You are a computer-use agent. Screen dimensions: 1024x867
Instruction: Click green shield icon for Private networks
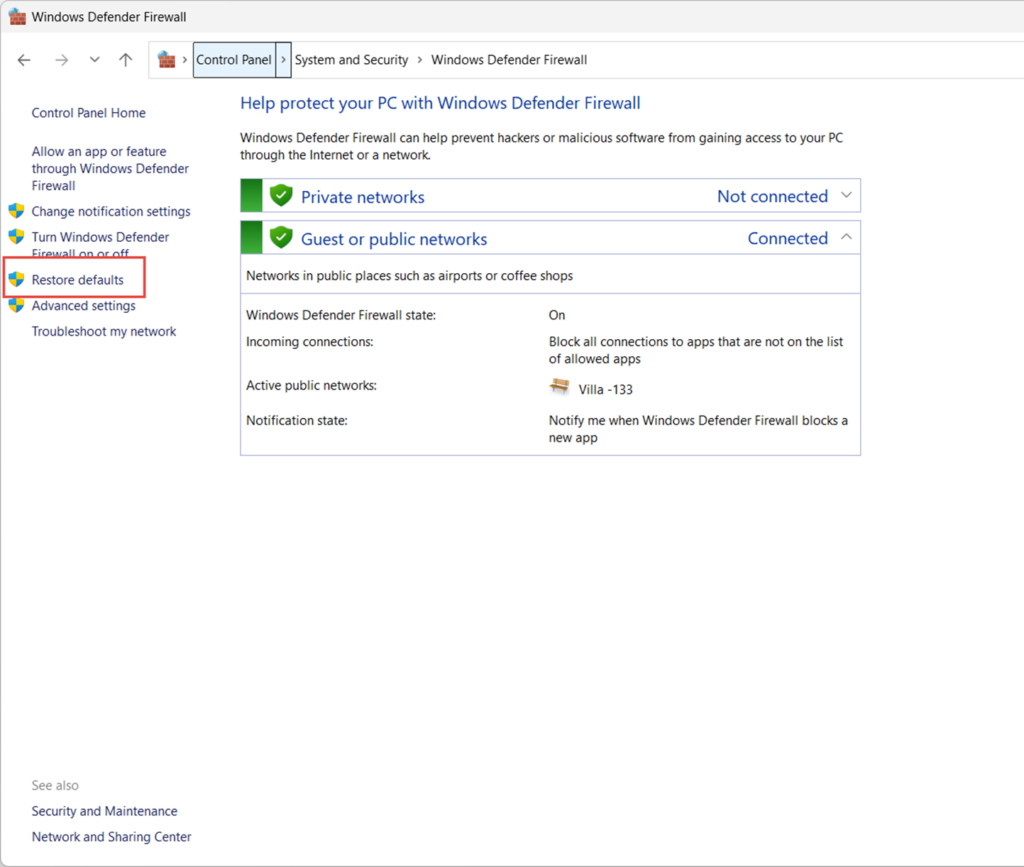[281, 195]
